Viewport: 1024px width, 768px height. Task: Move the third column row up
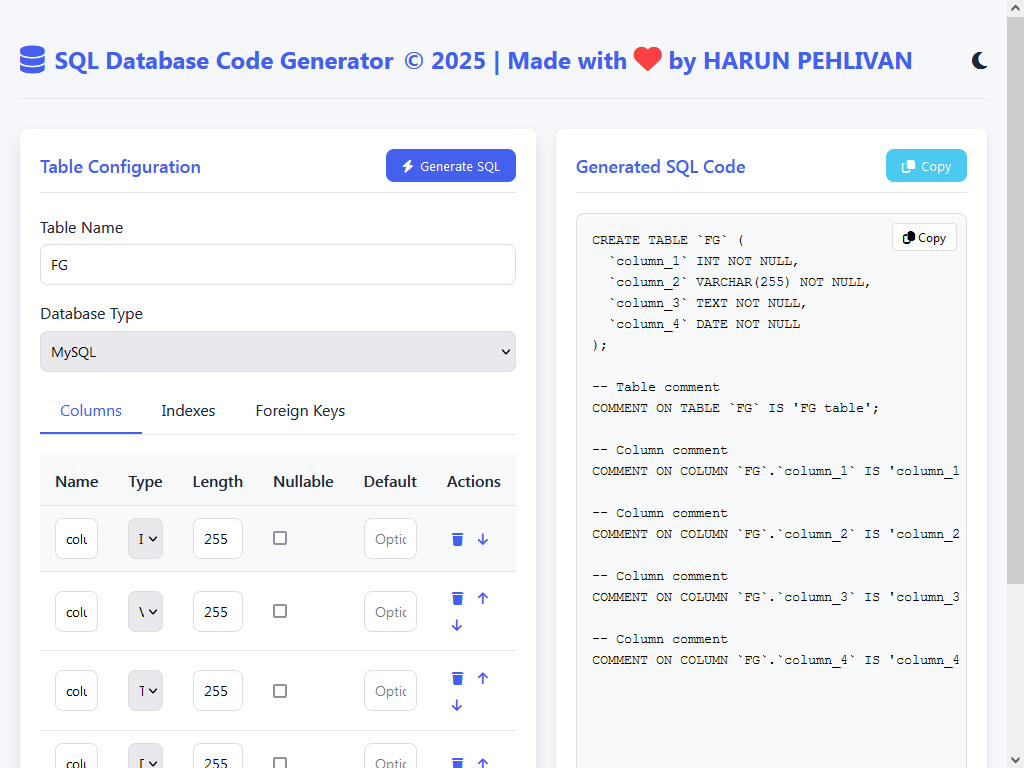coord(483,678)
